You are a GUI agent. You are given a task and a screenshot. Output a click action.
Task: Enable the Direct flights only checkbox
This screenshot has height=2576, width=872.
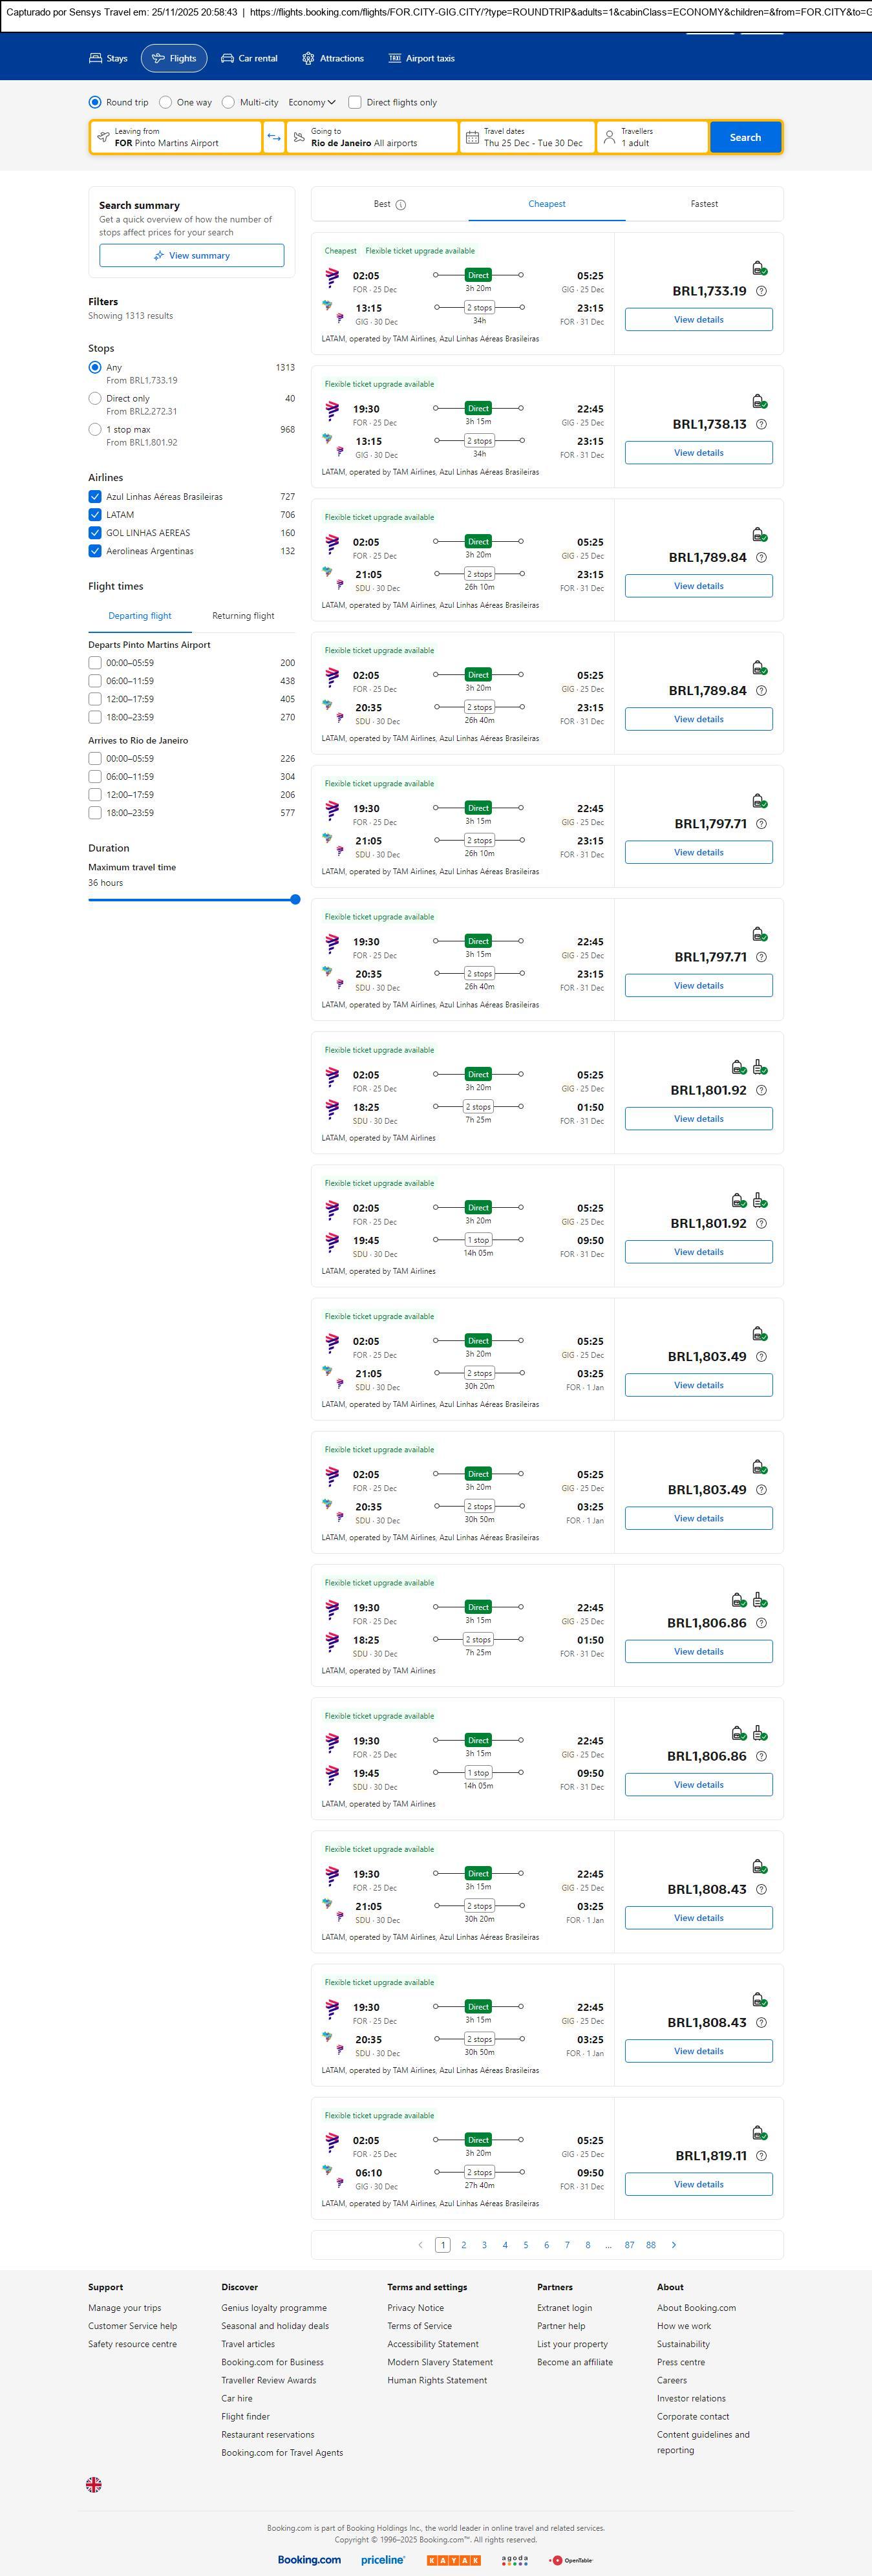pyautogui.click(x=354, y=102)
